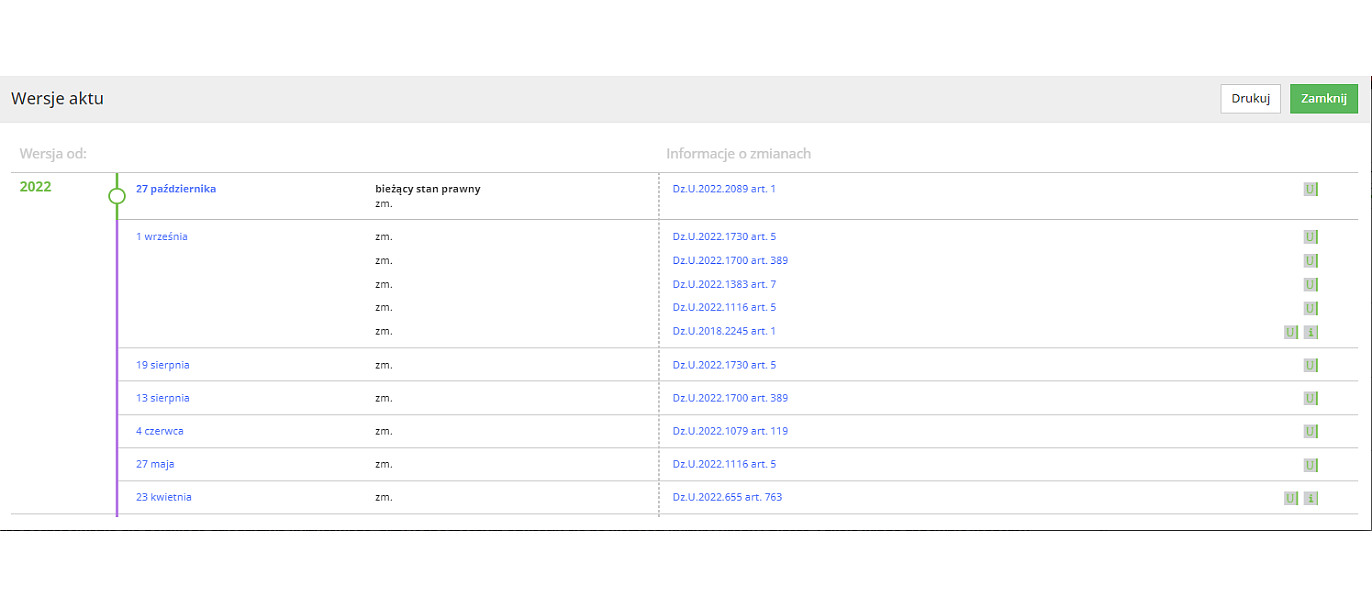Viewport: 1372px width, 607px height.
Task: Open the info icon for Dz.U.2022.655
Action: [1310, 498]
